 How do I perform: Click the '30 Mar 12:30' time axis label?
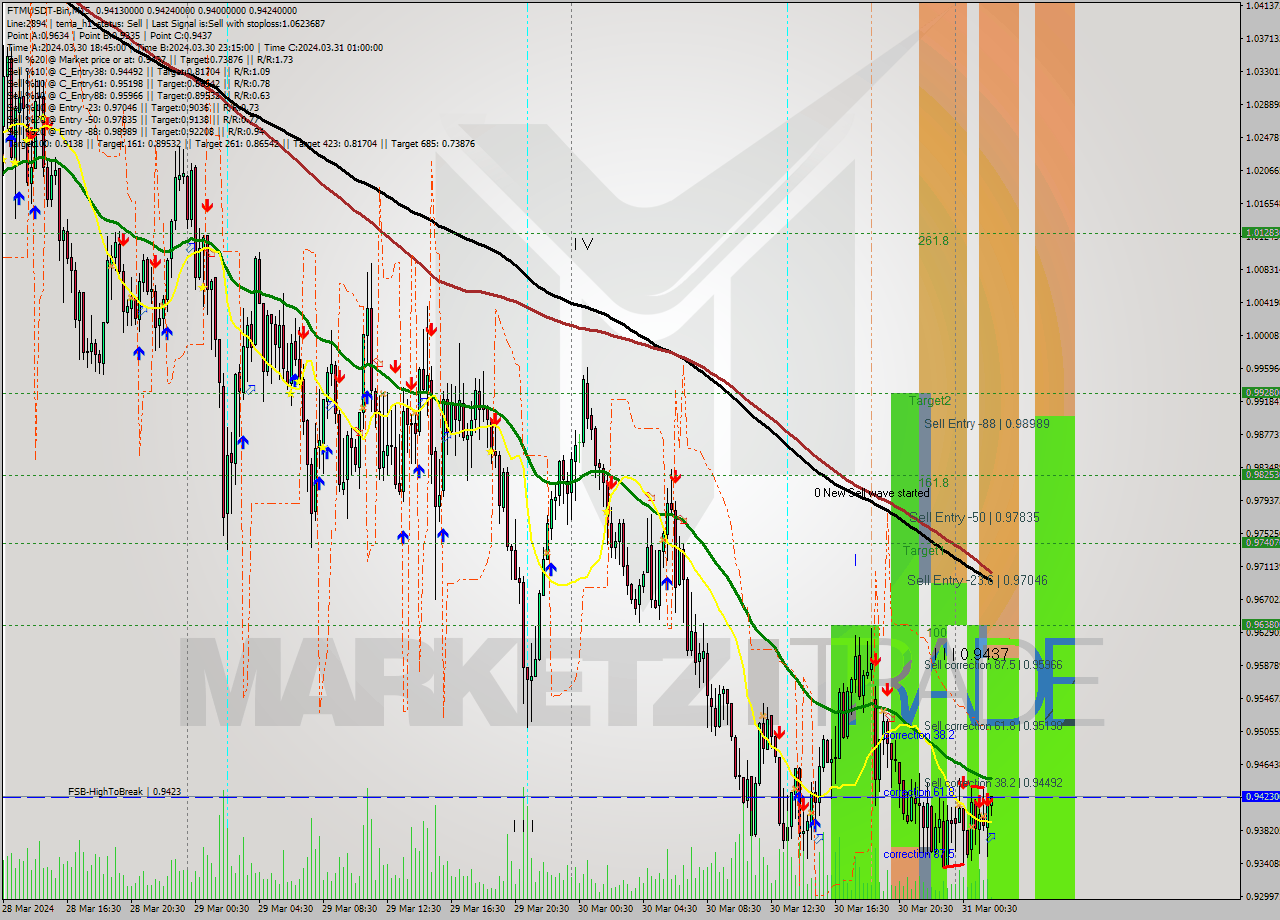[798, 909]
